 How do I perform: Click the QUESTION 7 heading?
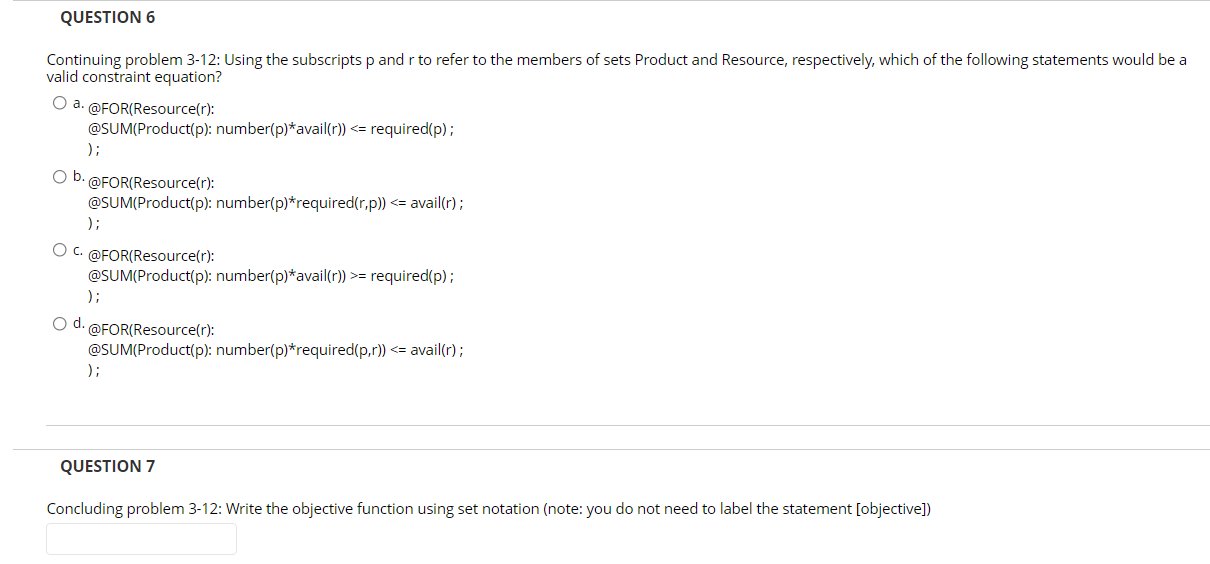[x=108, y=466]
